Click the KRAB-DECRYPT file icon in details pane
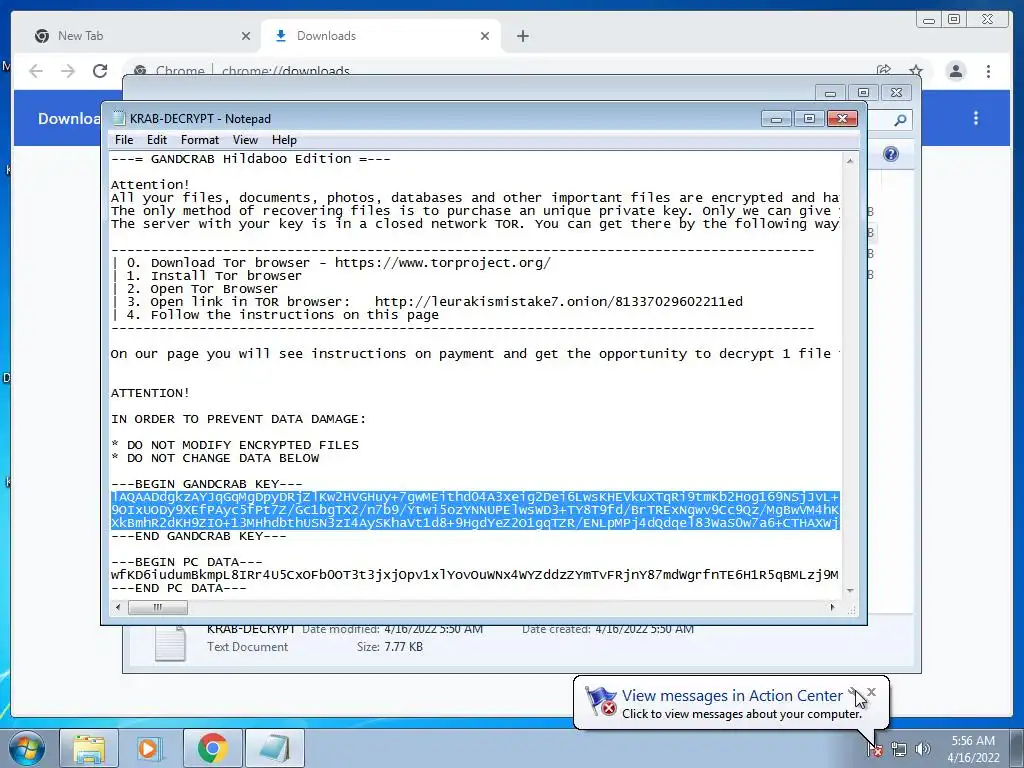Screen dimensions: 1024x768 coord(170,643)
